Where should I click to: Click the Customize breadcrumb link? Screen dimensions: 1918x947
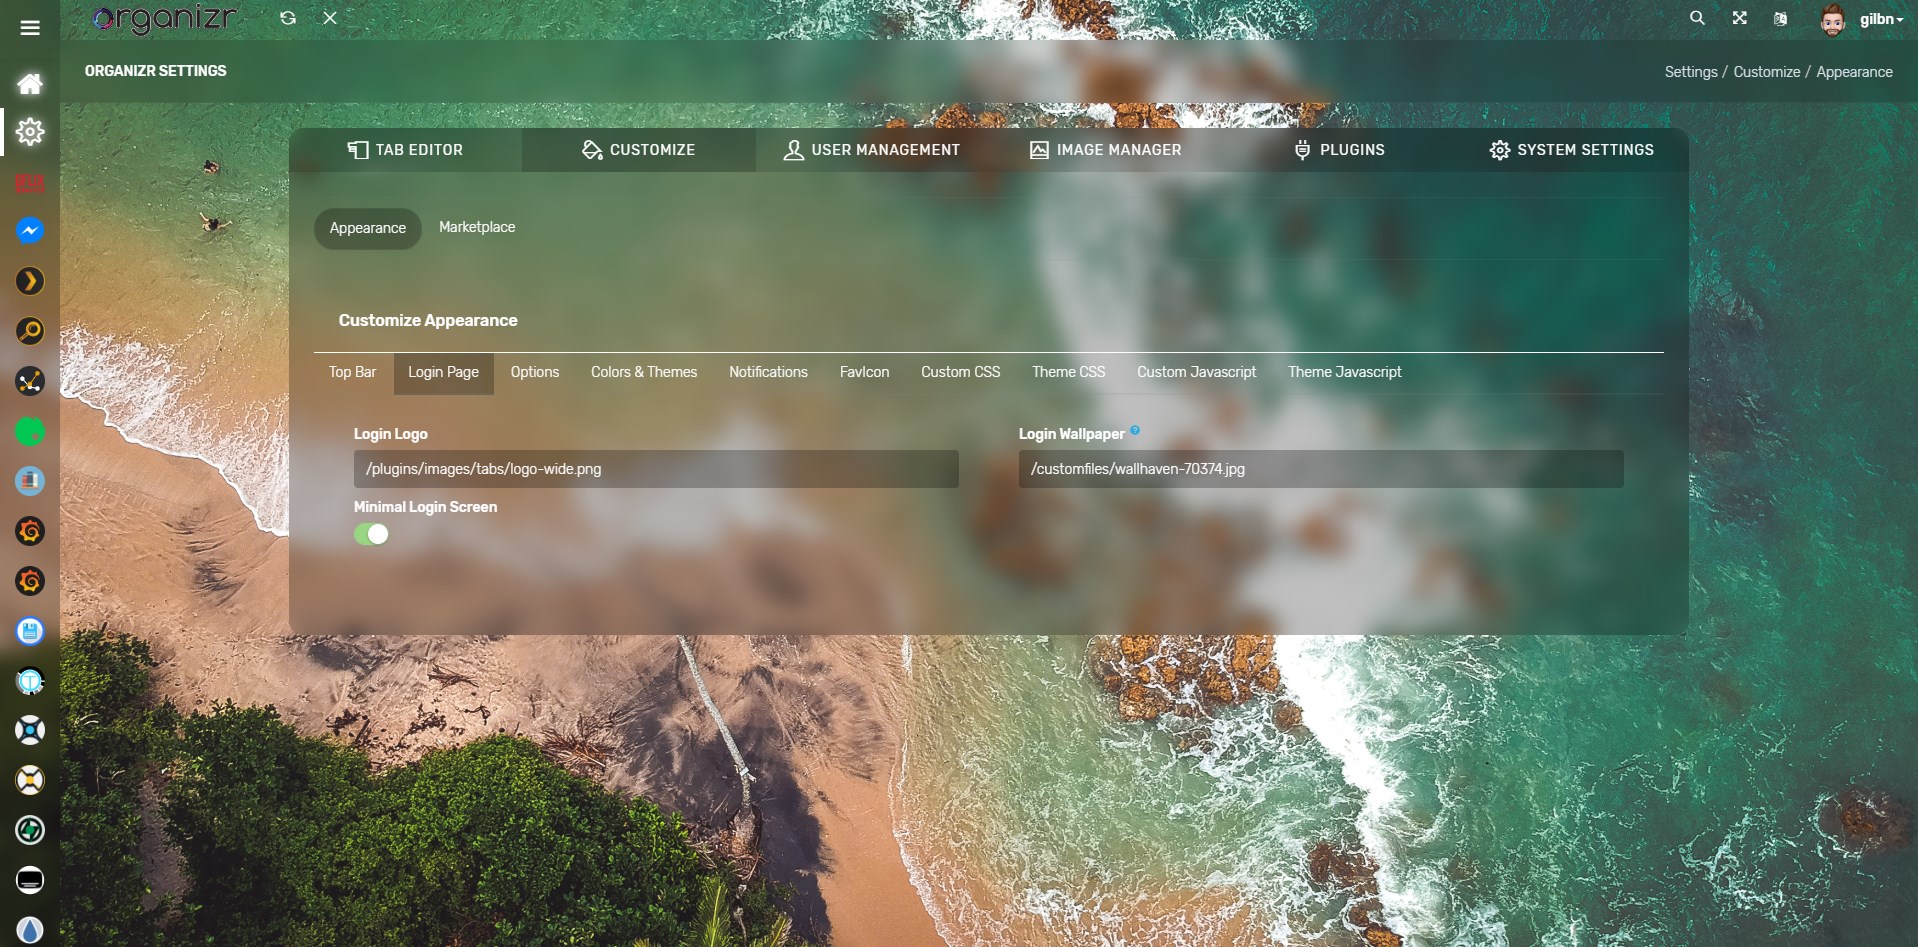tap(1766, 72)
